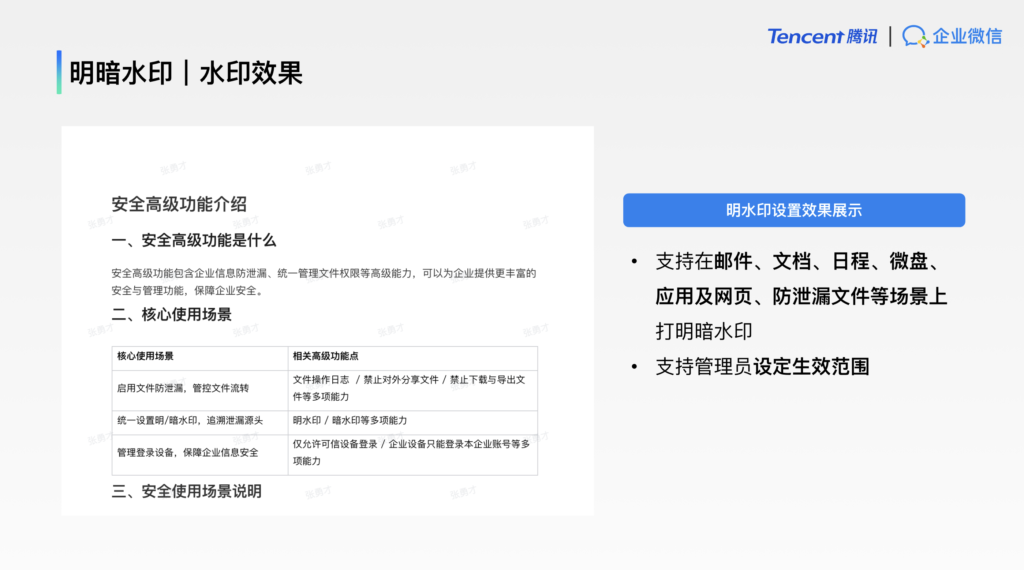Viewport: 1024px width, 570px height.
Task: Click paragraph beginning 安全高级功能包含企业信息防泄漏
Action: pos(323,281)
